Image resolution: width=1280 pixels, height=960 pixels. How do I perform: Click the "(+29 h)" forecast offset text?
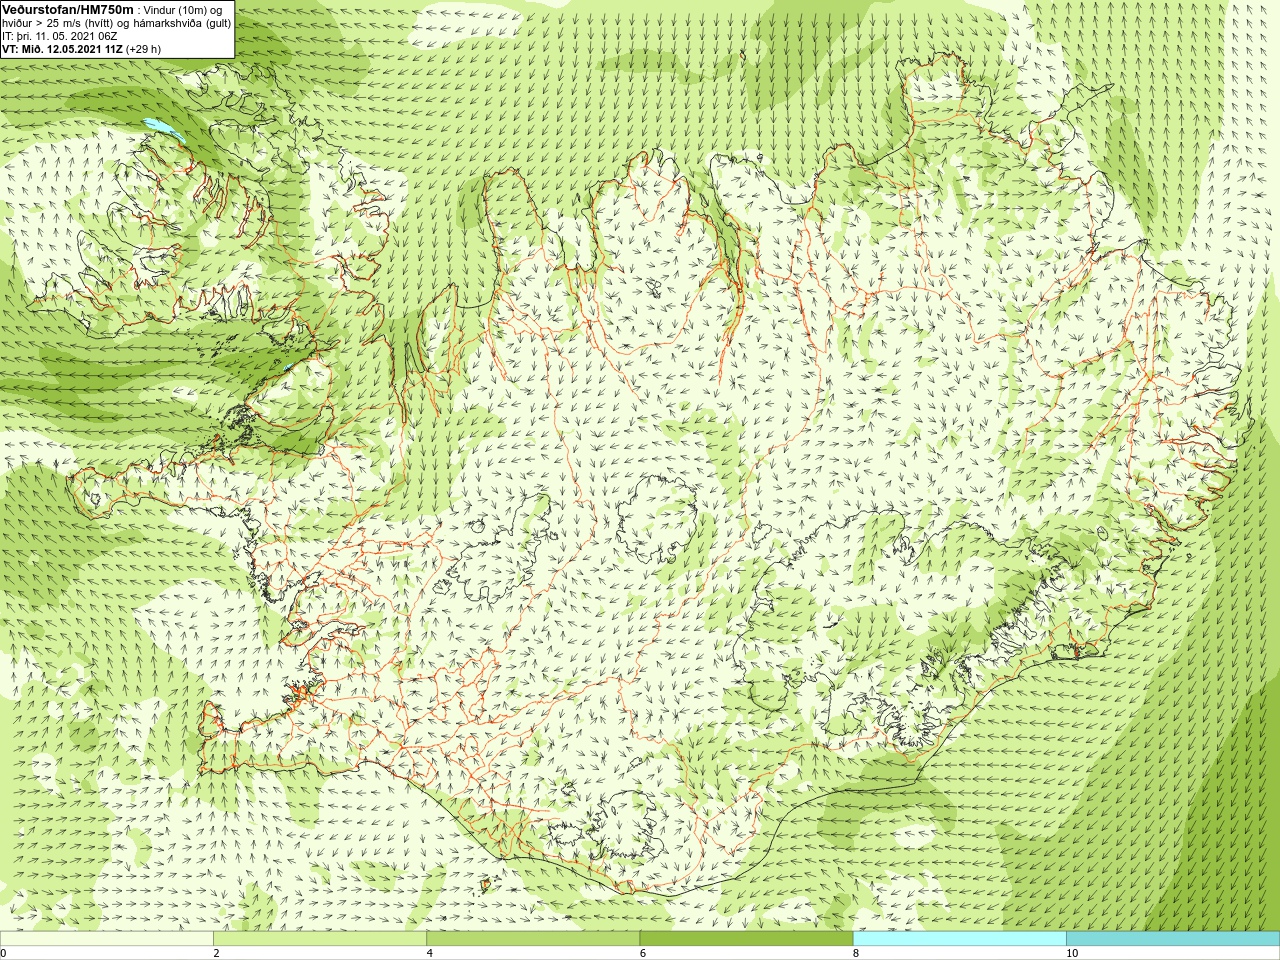pos(144,49)
